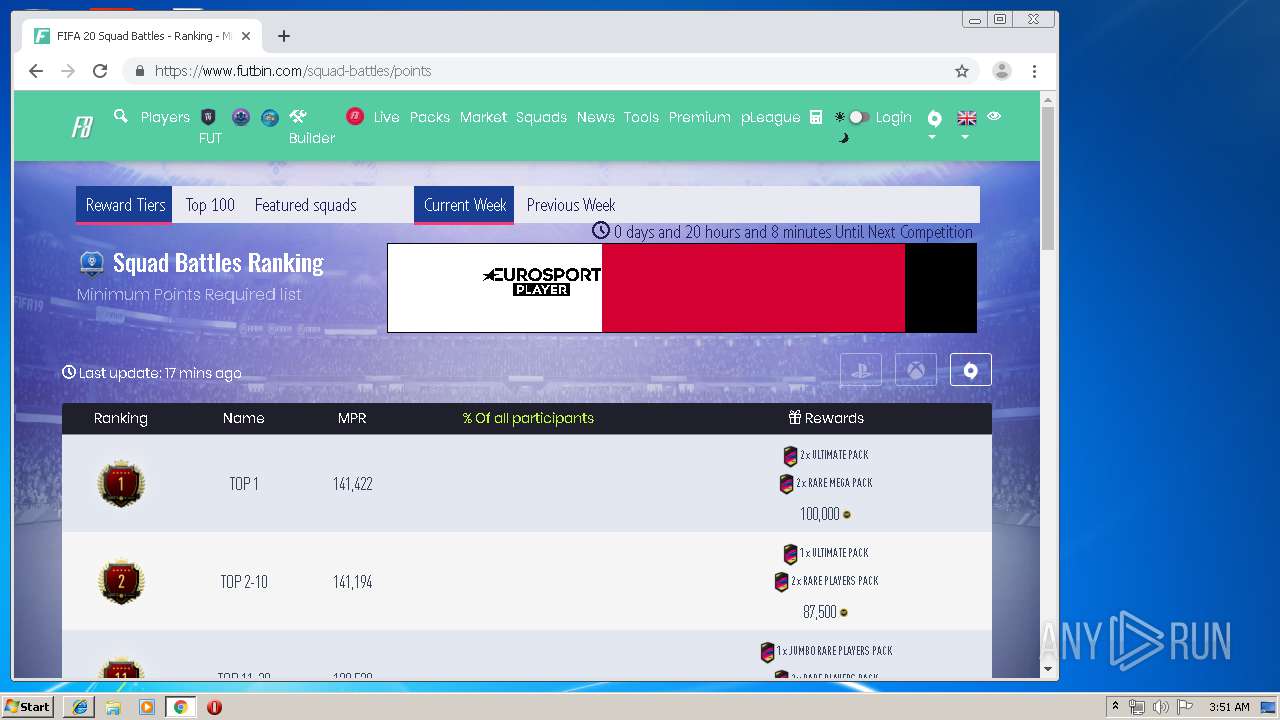This screenshot has height=720, width=1280.
Task: Click the 1x Jumbo Rare Players Pack reward
Action: pyautogui.click(x=826, y=651)
